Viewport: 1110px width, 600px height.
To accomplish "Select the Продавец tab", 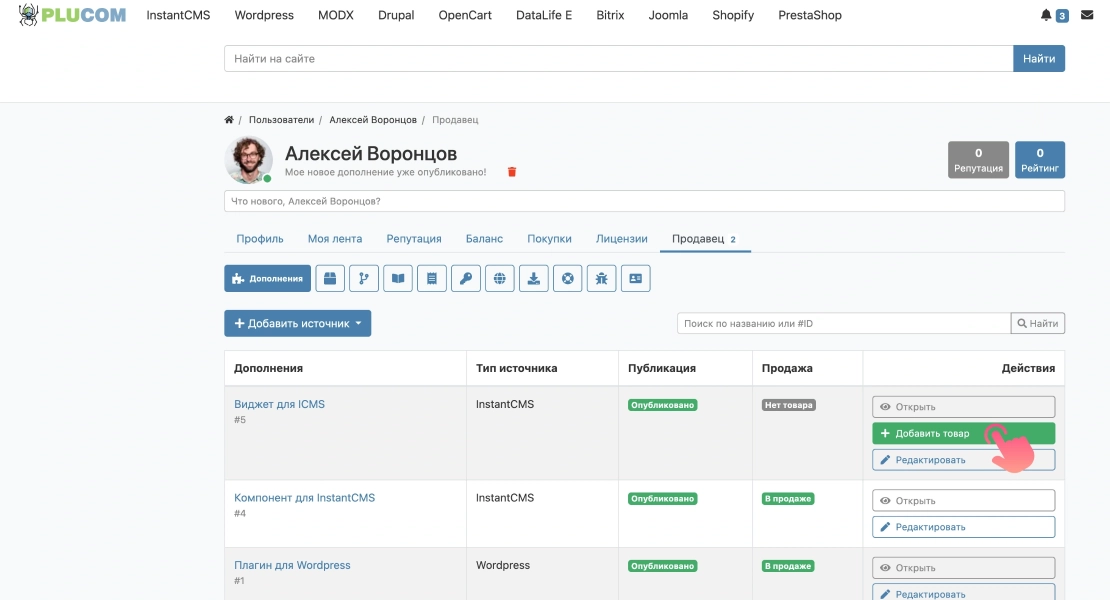I will (x=705, y=239).
